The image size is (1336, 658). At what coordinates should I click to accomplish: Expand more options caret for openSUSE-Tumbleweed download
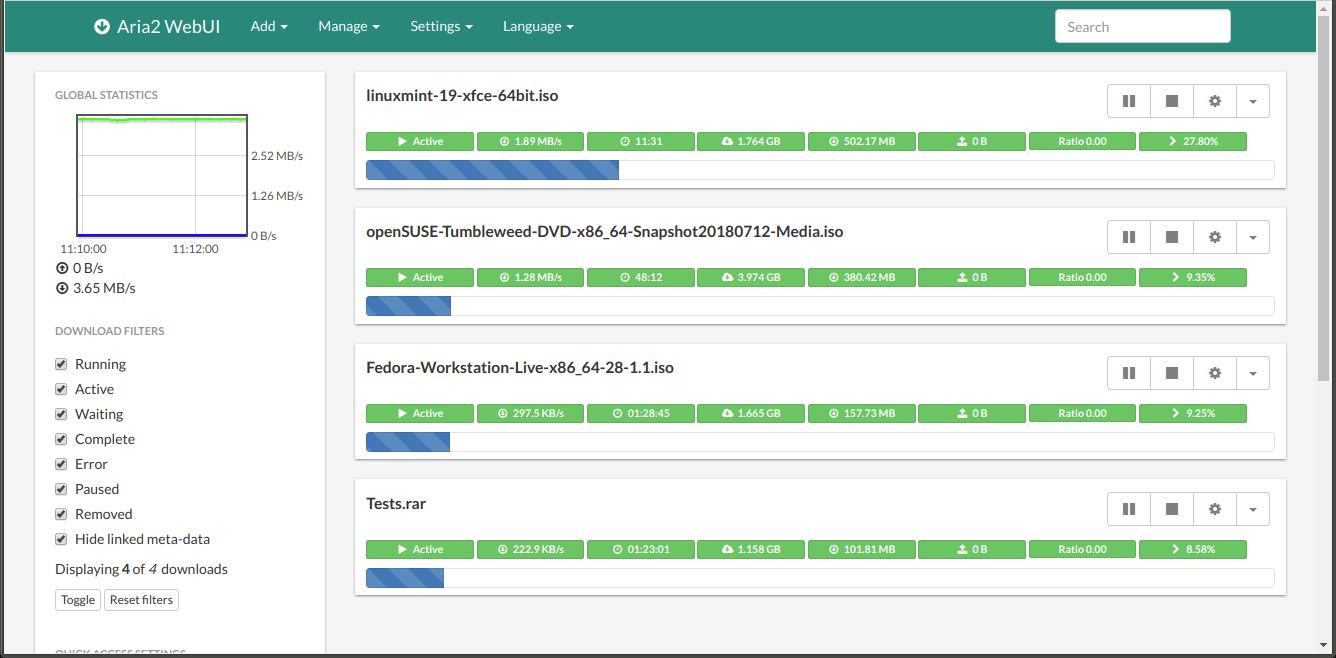point(1253,237)
